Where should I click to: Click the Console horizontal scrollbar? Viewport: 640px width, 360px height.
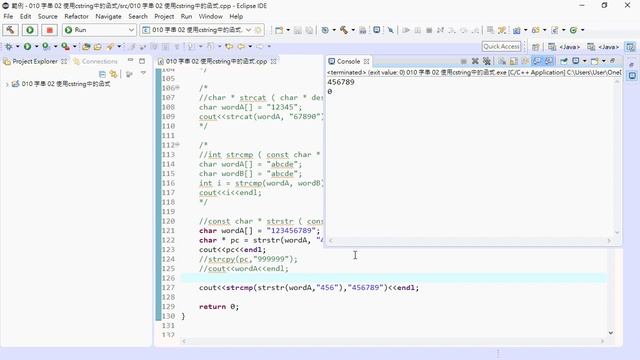point(469,241)
